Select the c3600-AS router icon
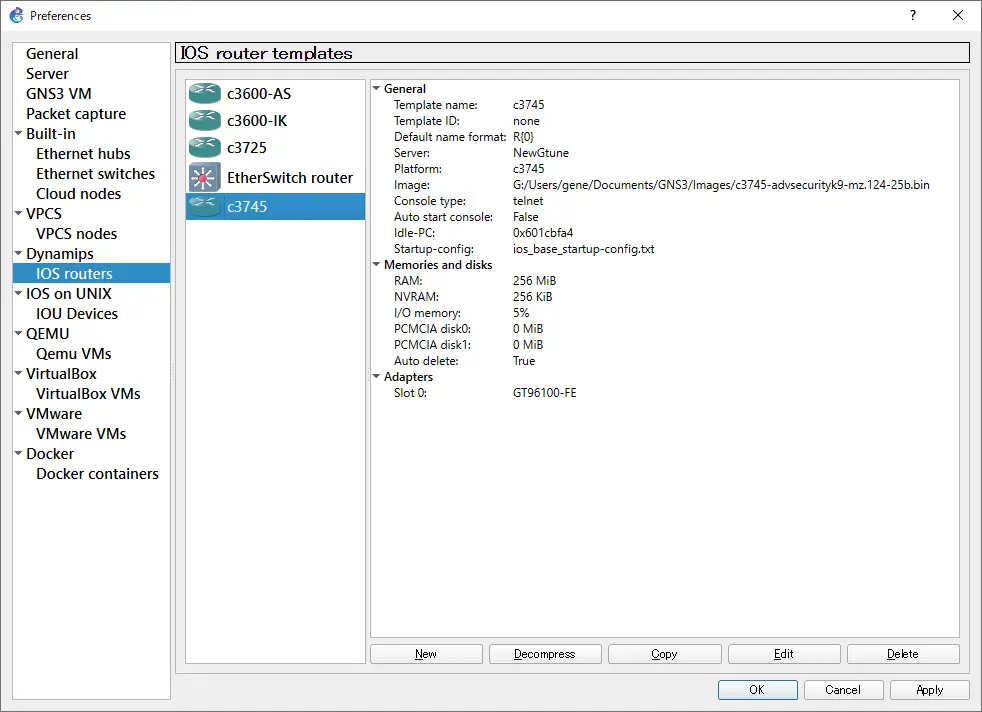 tap(205, 93)
